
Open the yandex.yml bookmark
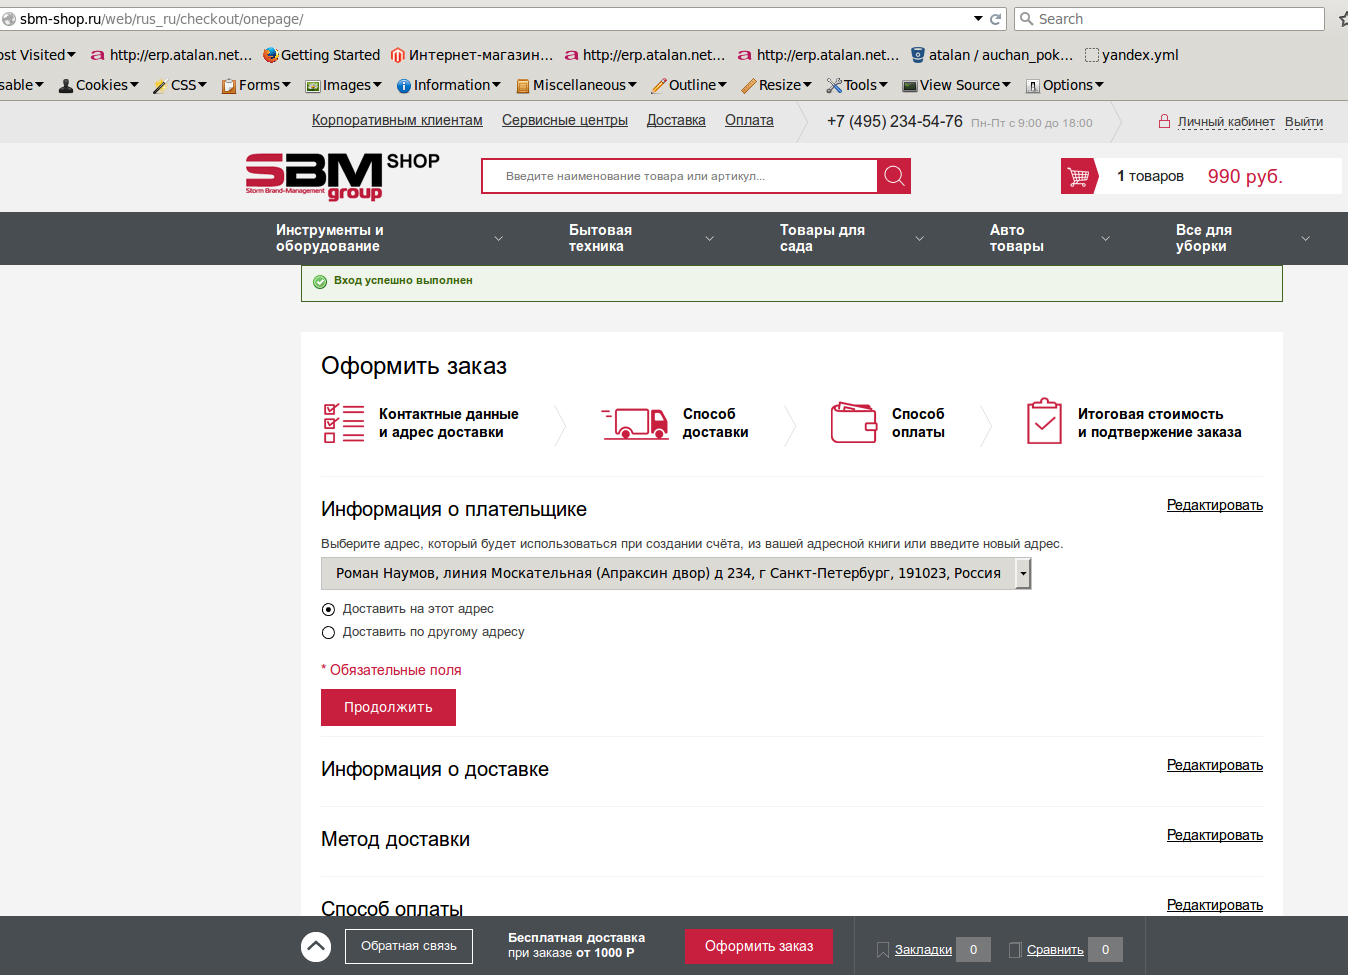(1132, 55)
